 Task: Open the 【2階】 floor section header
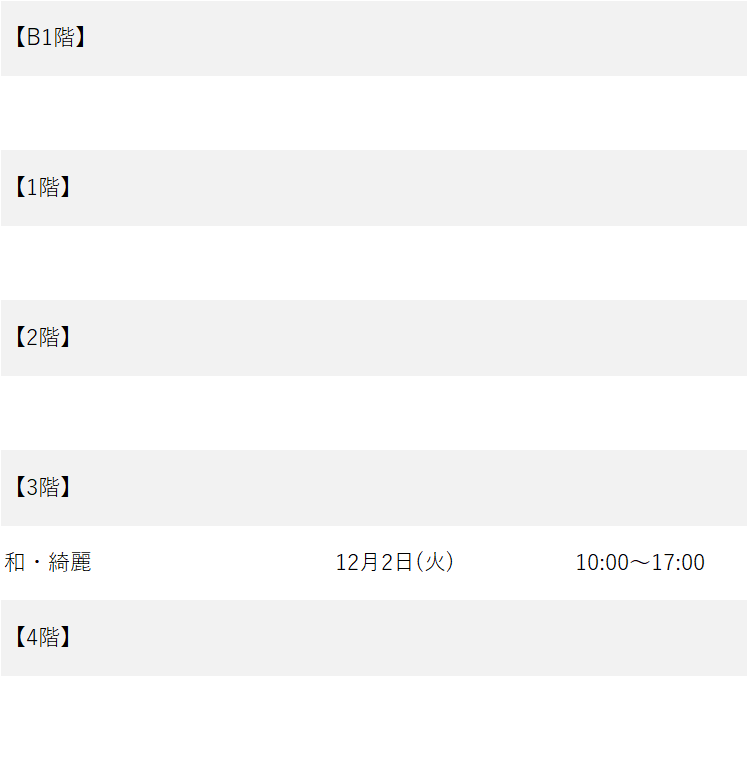[373, 338]
